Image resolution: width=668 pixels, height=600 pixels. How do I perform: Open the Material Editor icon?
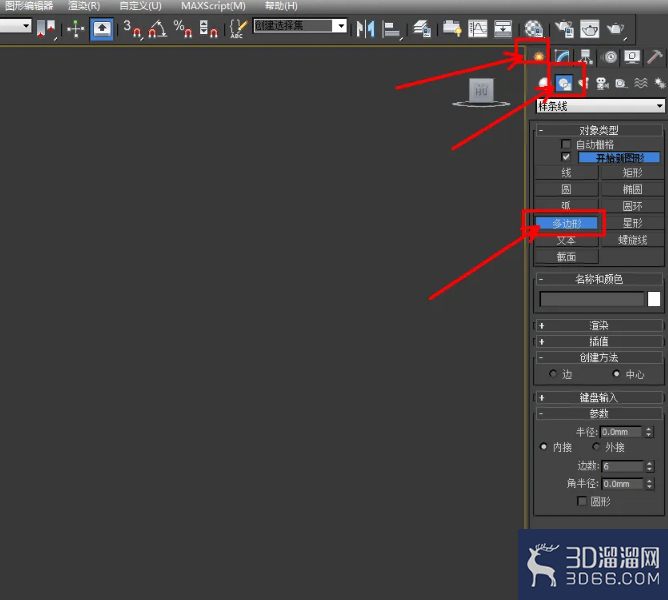coord(533,29)
